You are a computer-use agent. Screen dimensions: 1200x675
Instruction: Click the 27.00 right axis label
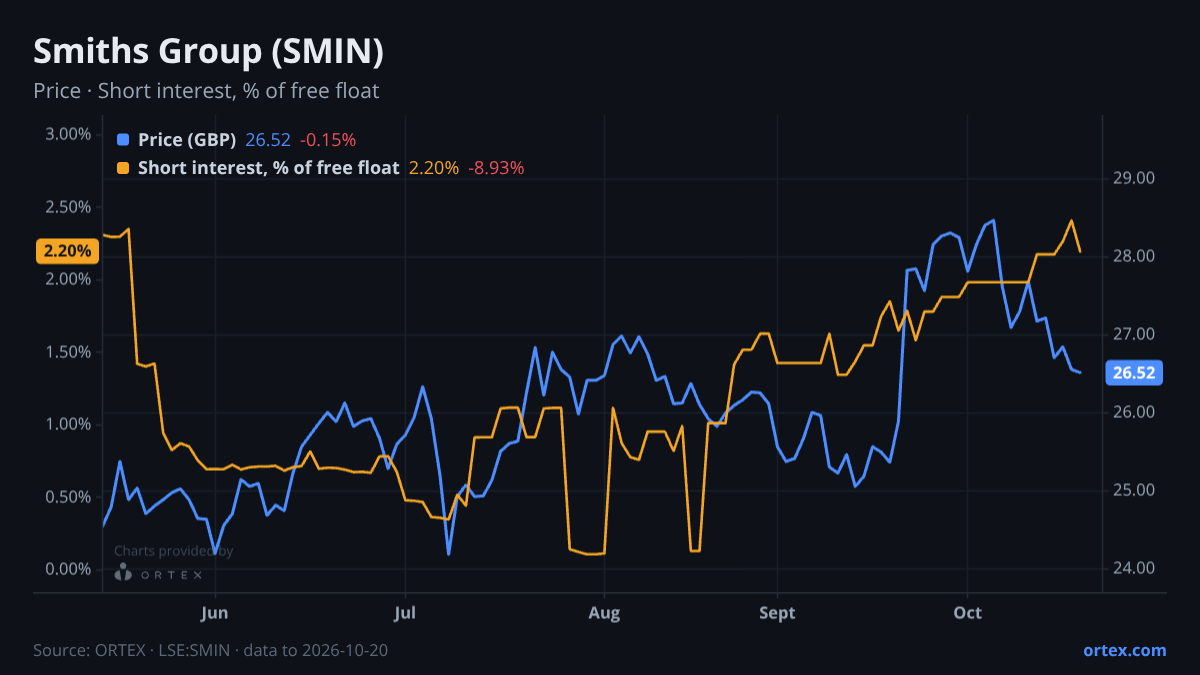[1134, 334]
